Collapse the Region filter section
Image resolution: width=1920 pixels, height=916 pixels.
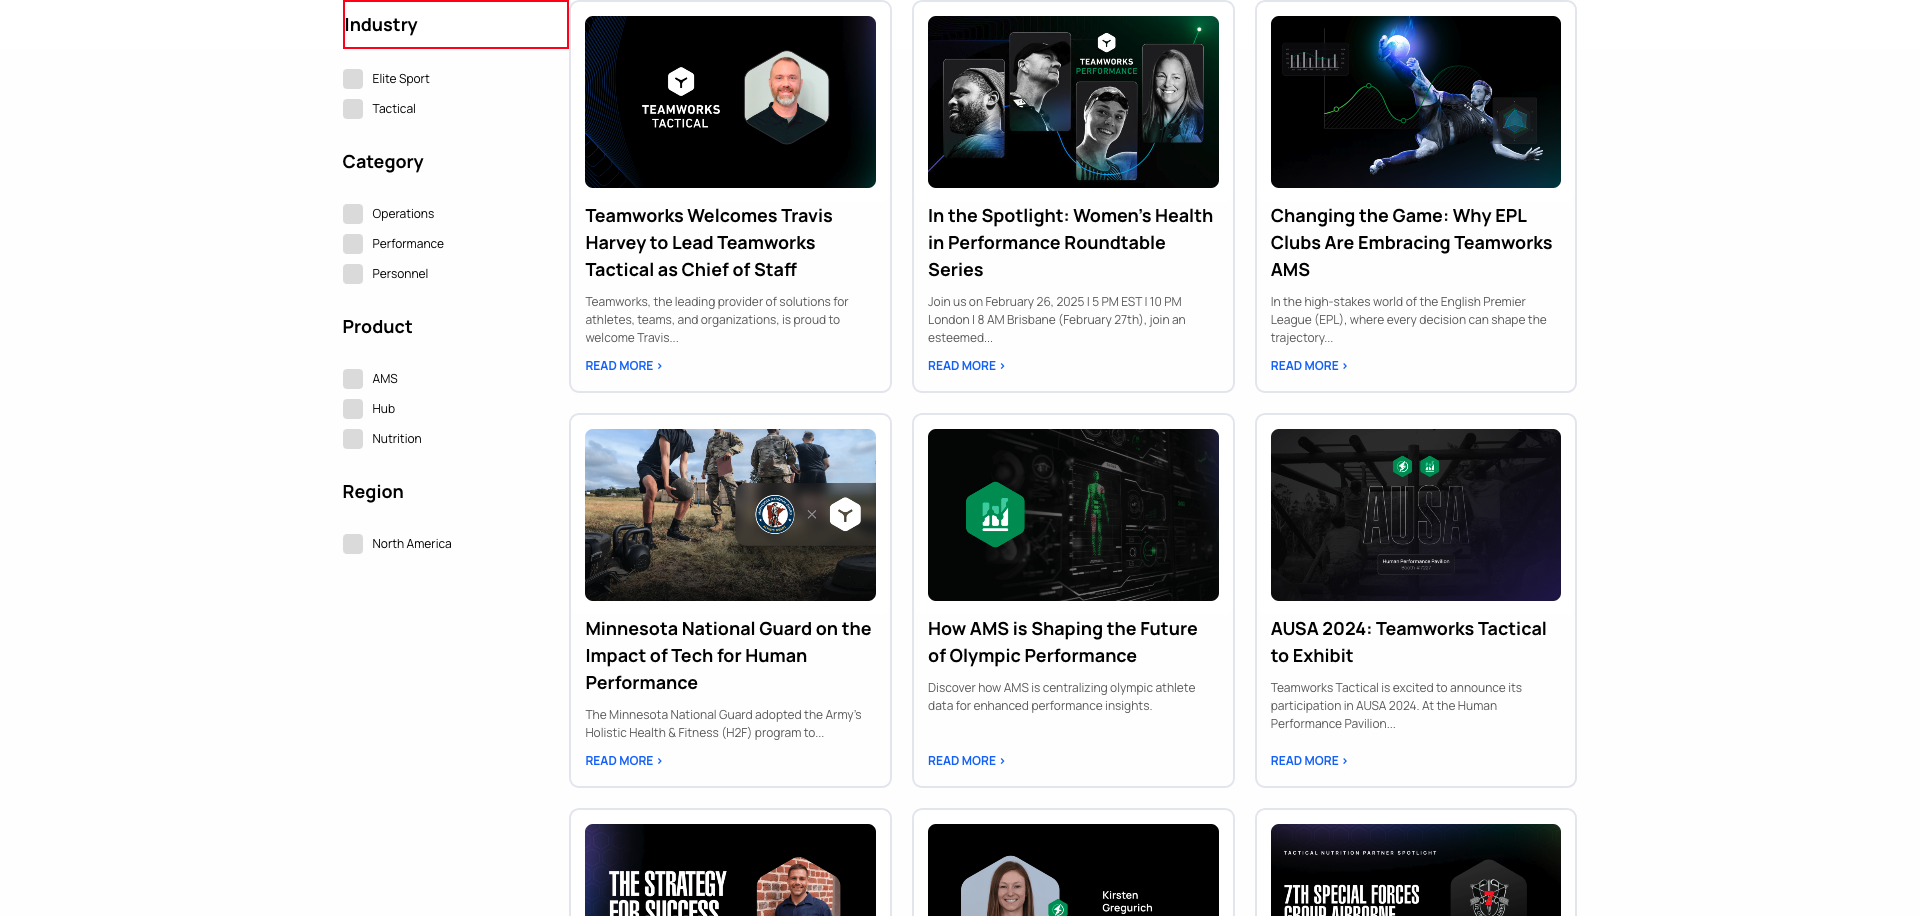tap(372, 491)
